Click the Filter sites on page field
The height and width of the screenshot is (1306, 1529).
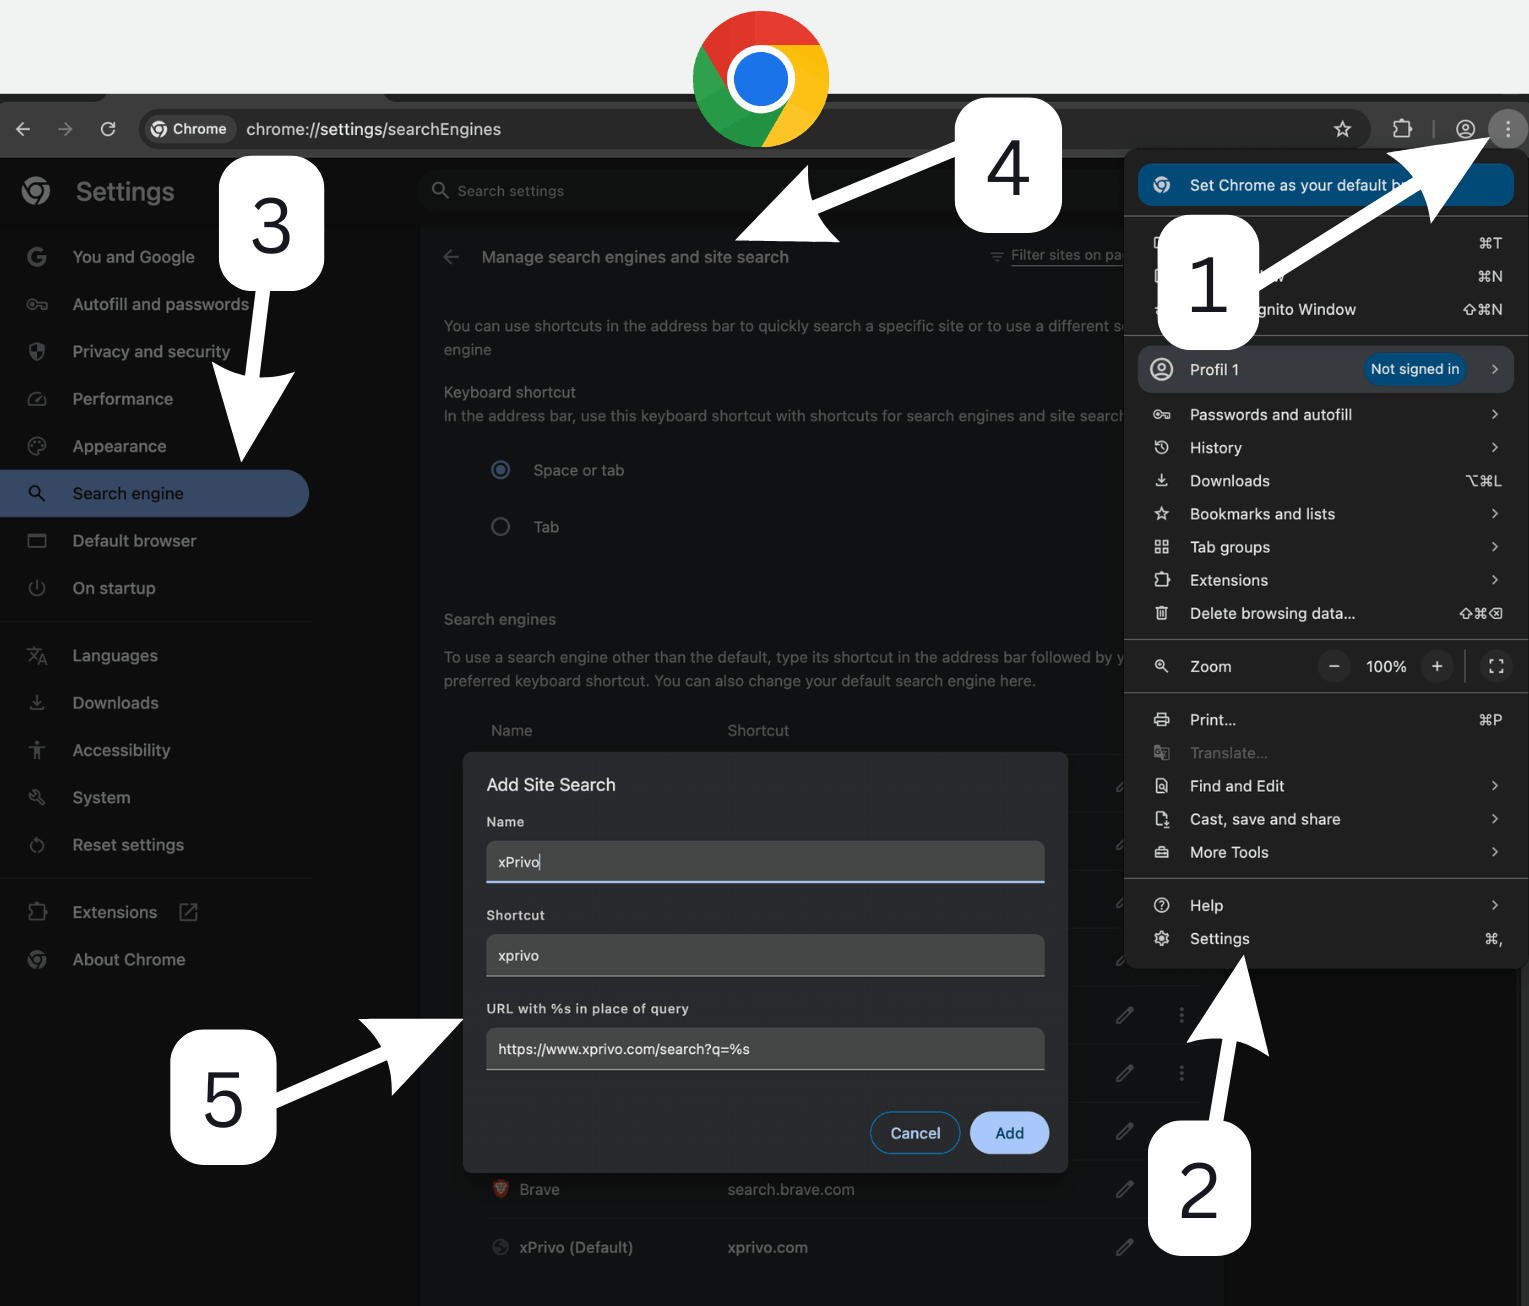[1066, 255]
